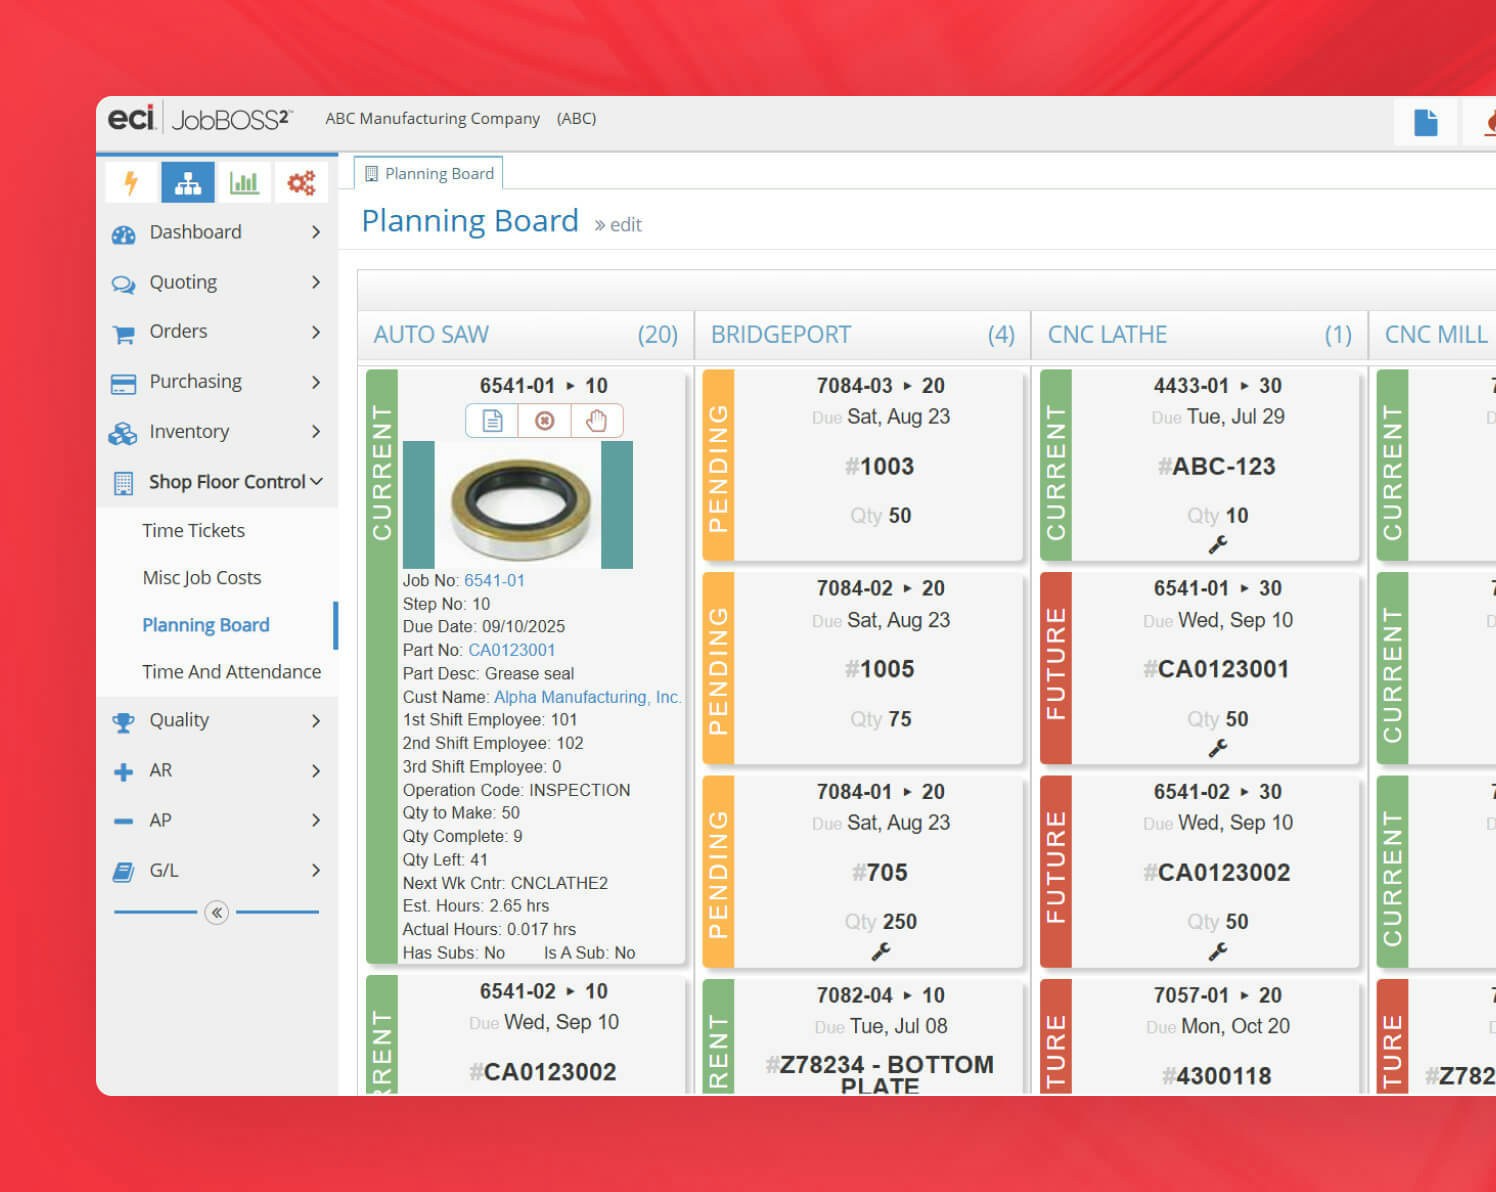Expand the Inventory menu chevron

click(316, 432)
